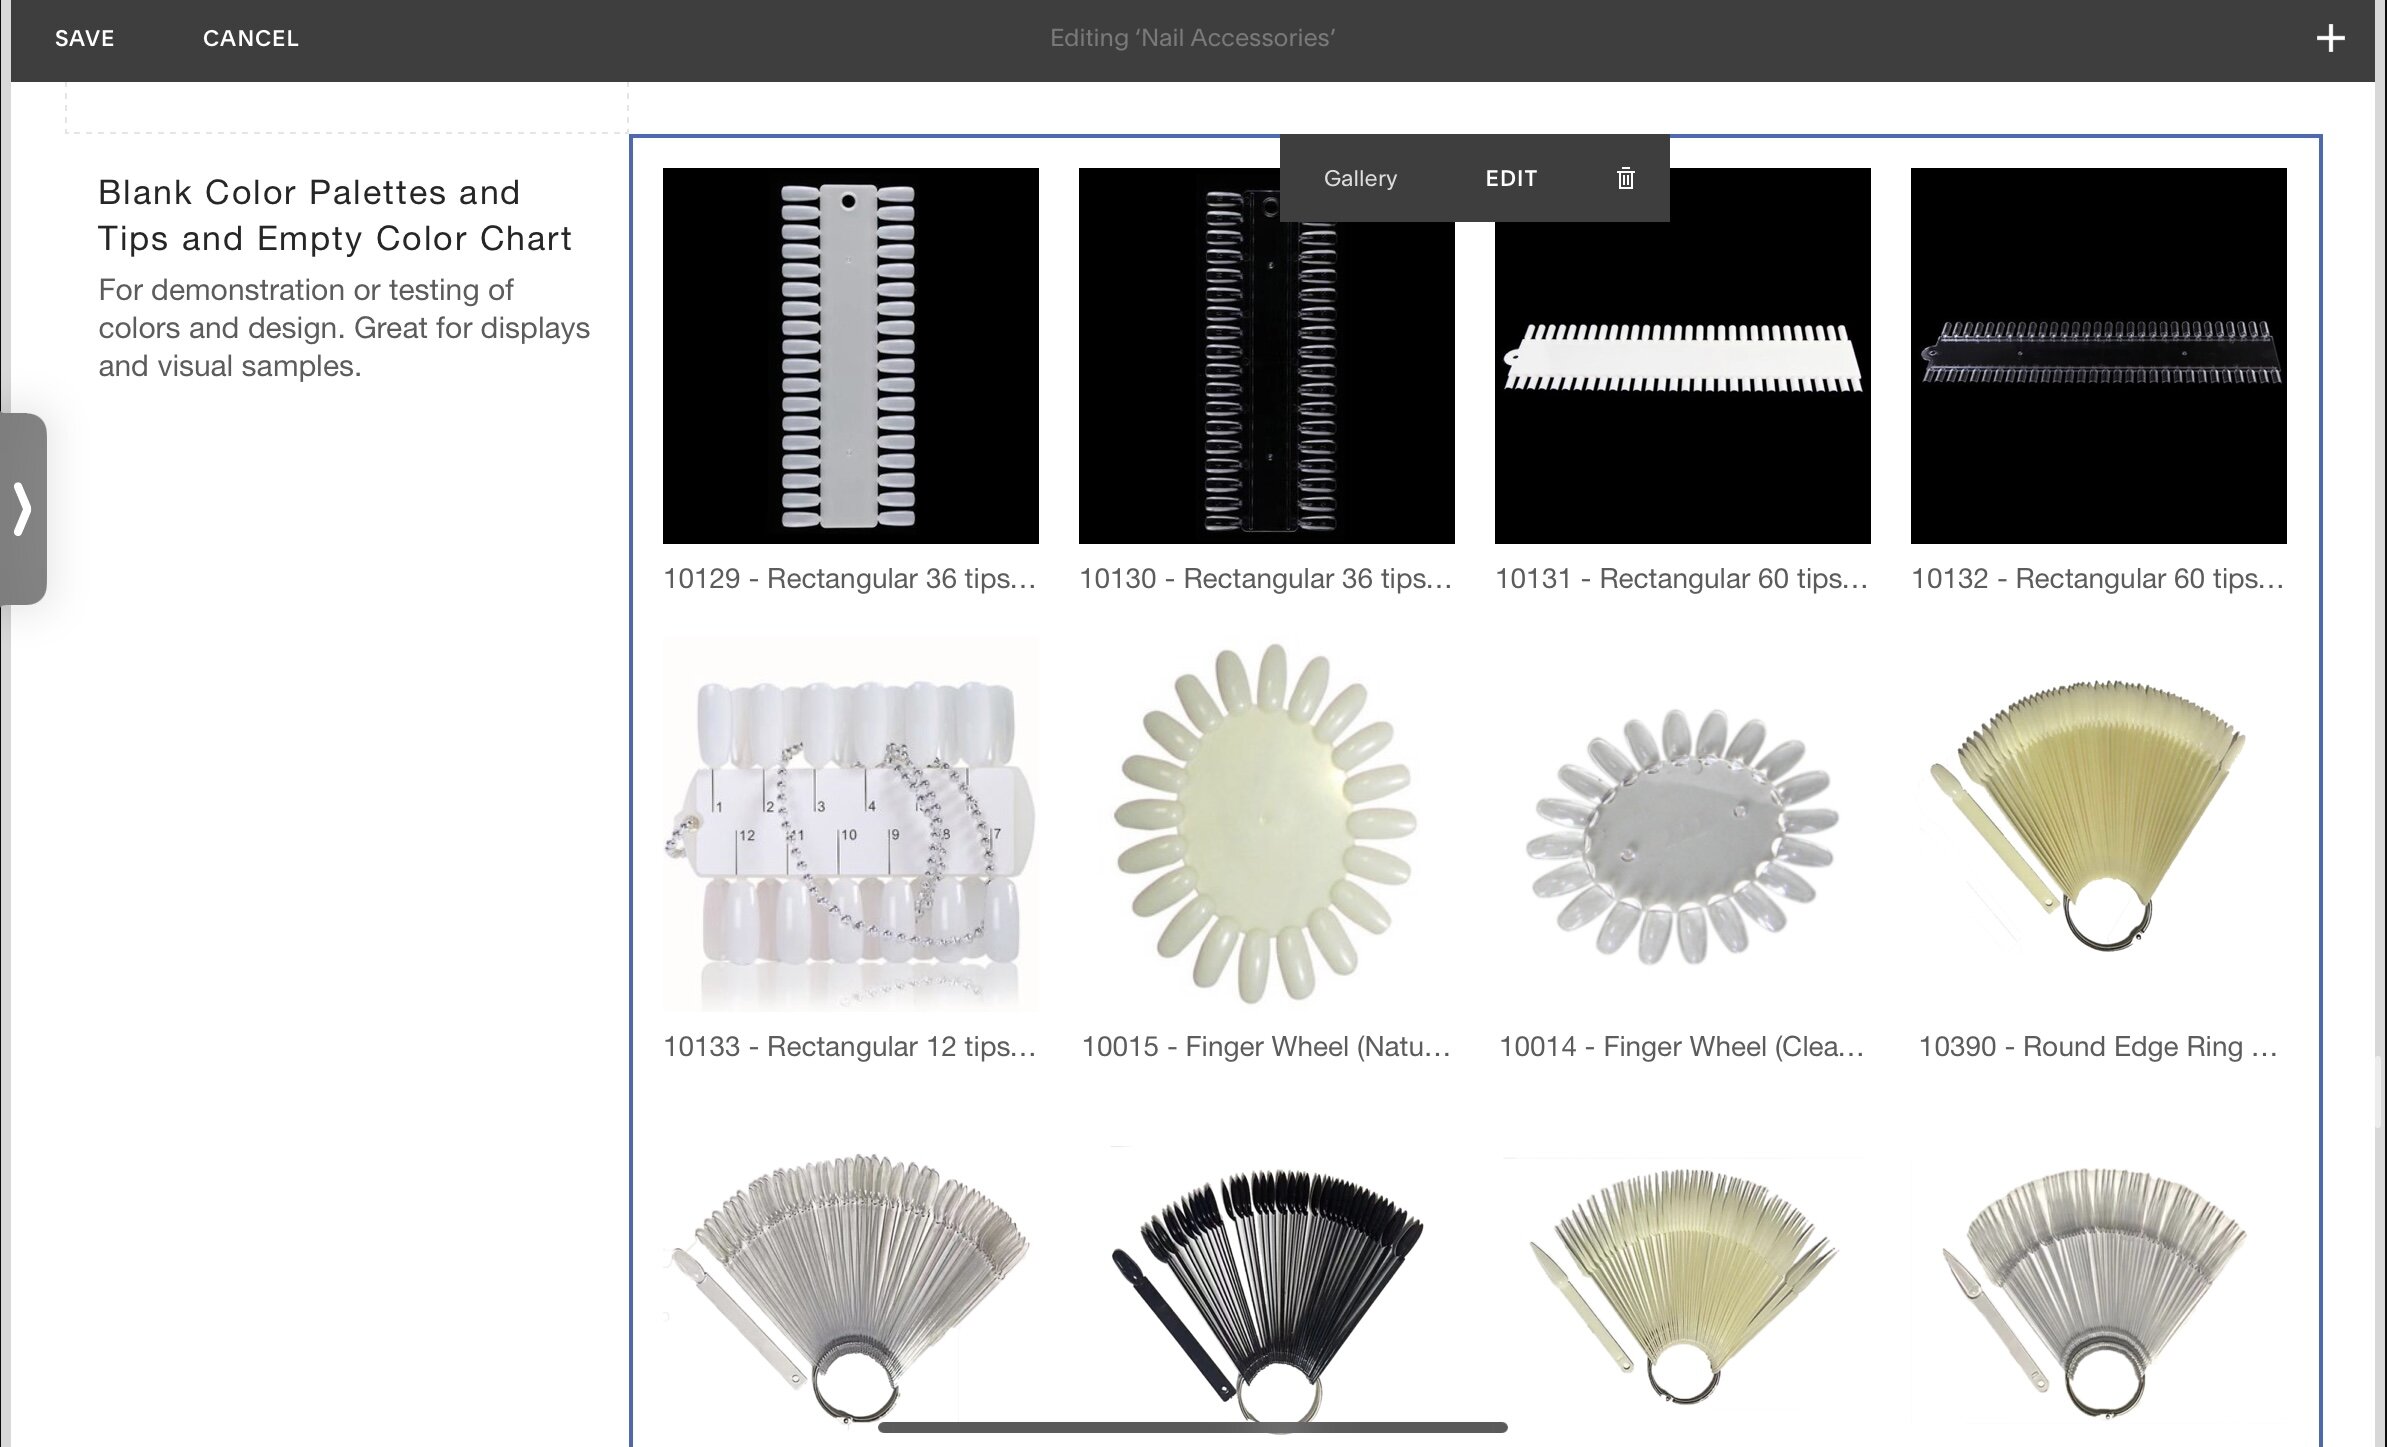Click the 10015 natural Finger Wheel image
2387x1447 pixels.
(x=1266, y=823)
